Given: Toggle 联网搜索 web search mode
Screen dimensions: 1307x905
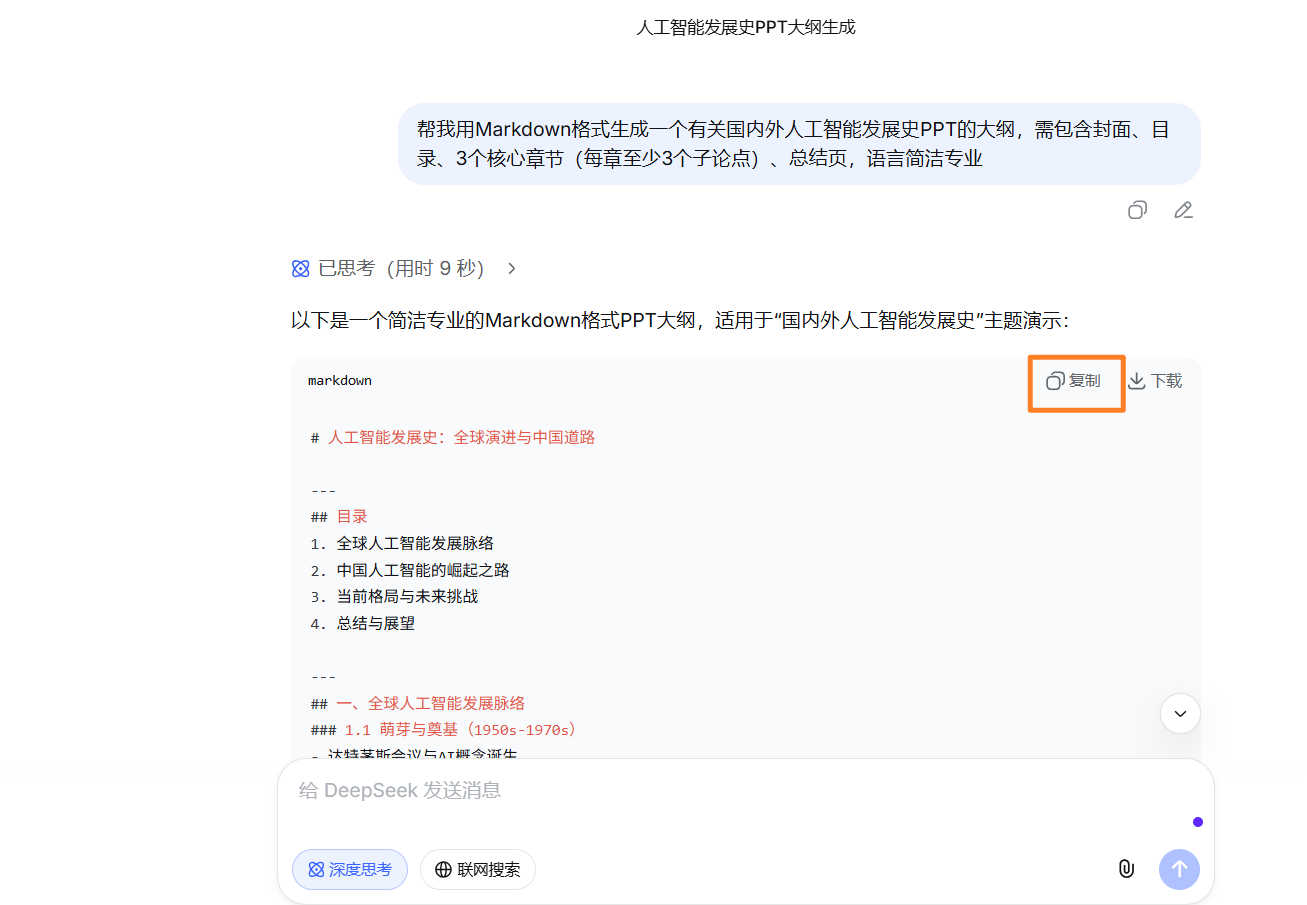Looking at the screenshot, I should (477, 869).
